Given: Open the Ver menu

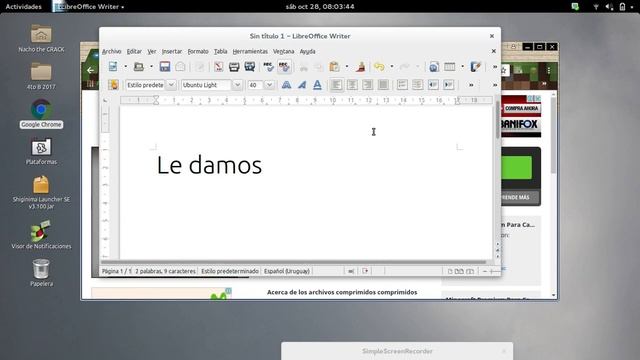Looking at the screenshot, I should pyautogui.click(x=152, y=51).
